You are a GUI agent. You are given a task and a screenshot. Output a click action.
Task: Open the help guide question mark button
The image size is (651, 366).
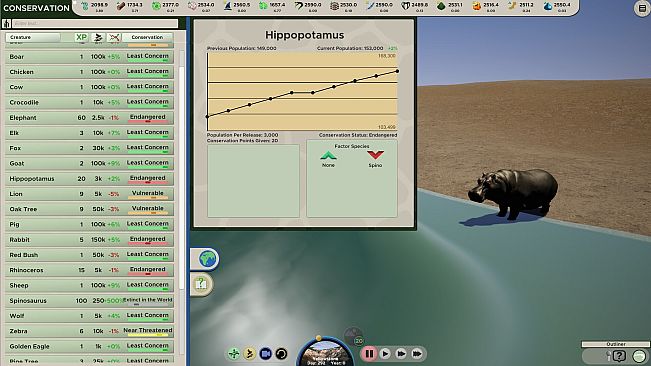(201, 284)
